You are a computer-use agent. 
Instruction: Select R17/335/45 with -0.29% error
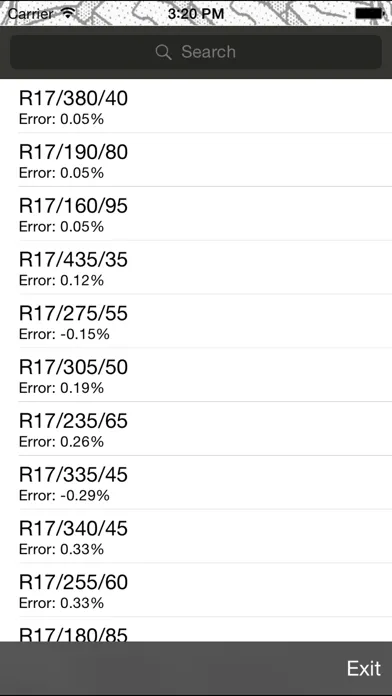pyautogui.click(x=196, y=482)
